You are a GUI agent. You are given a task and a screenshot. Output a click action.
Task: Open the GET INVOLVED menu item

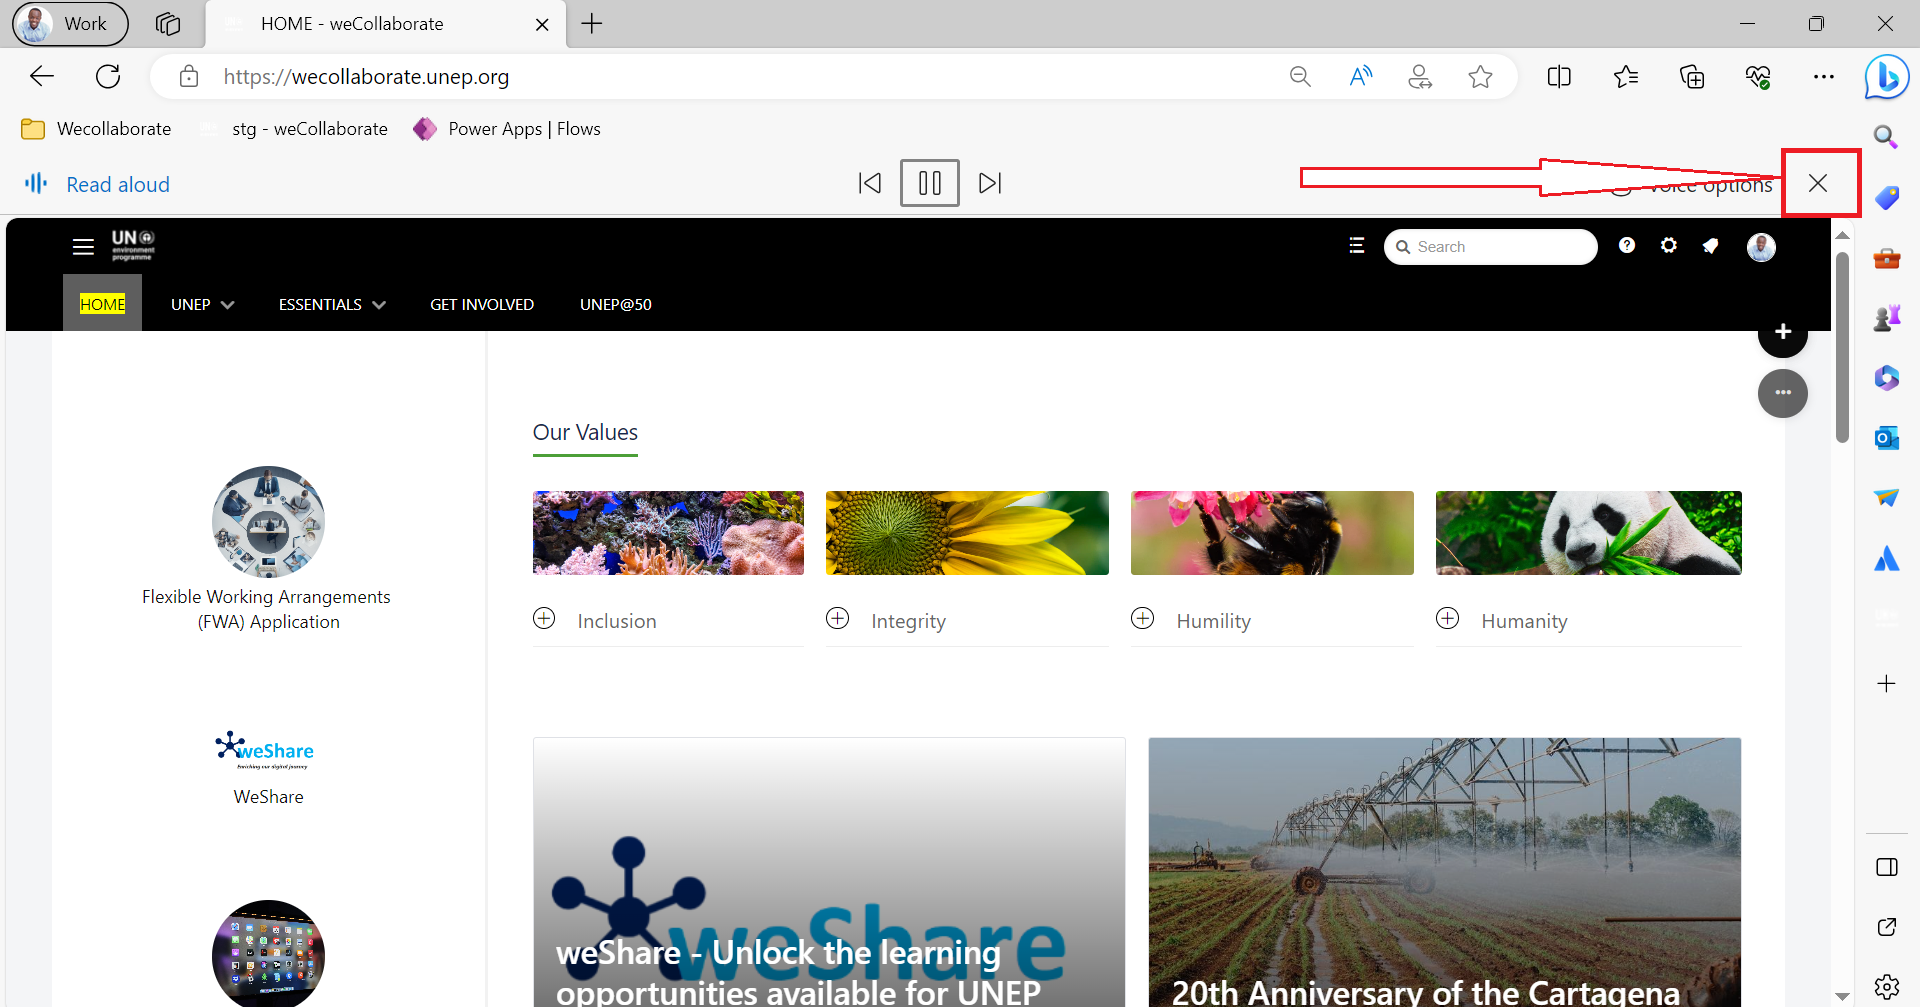[x=482, y=304]
